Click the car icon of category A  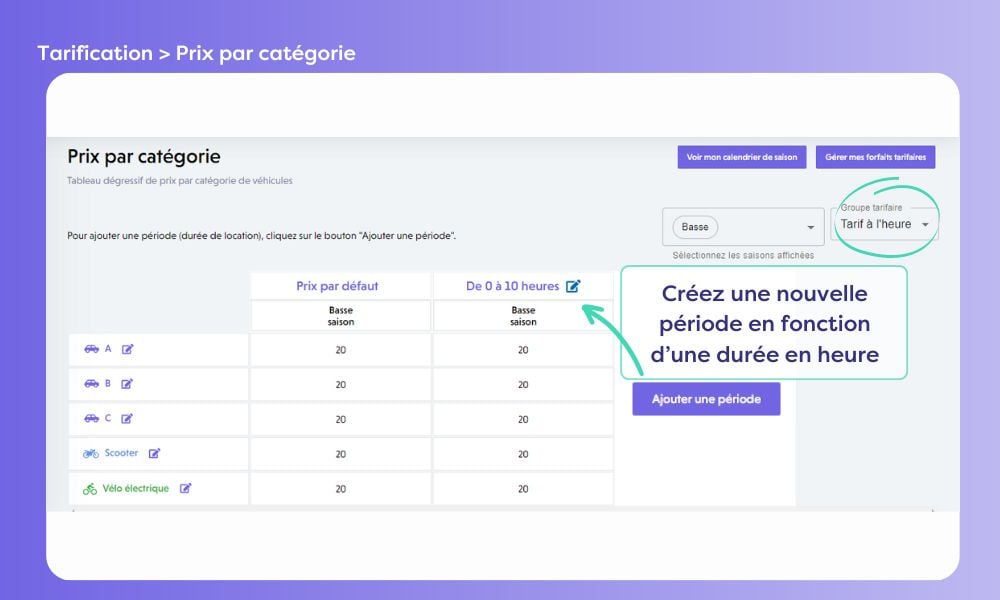point(91,349)
